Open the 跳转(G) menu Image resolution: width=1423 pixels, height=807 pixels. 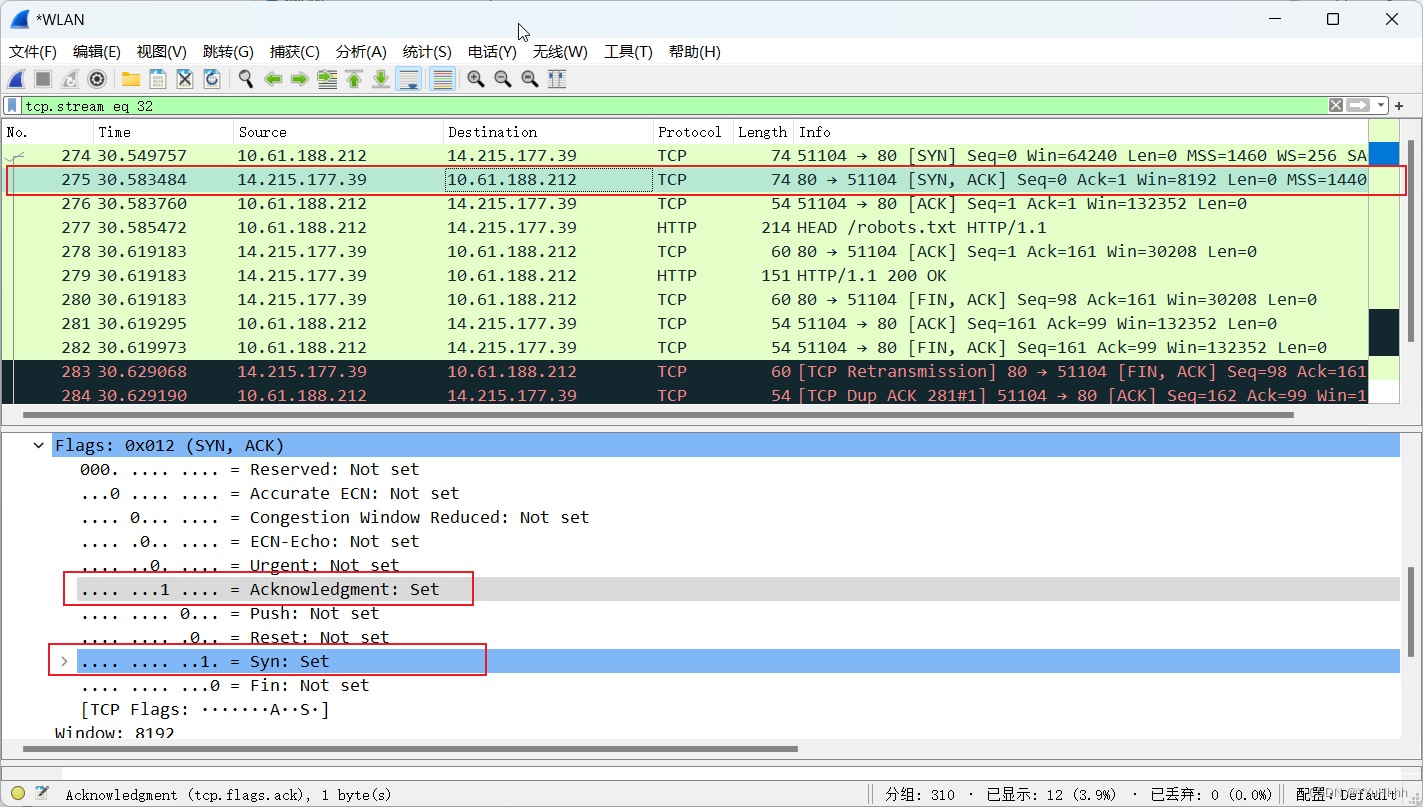[228, 52]
